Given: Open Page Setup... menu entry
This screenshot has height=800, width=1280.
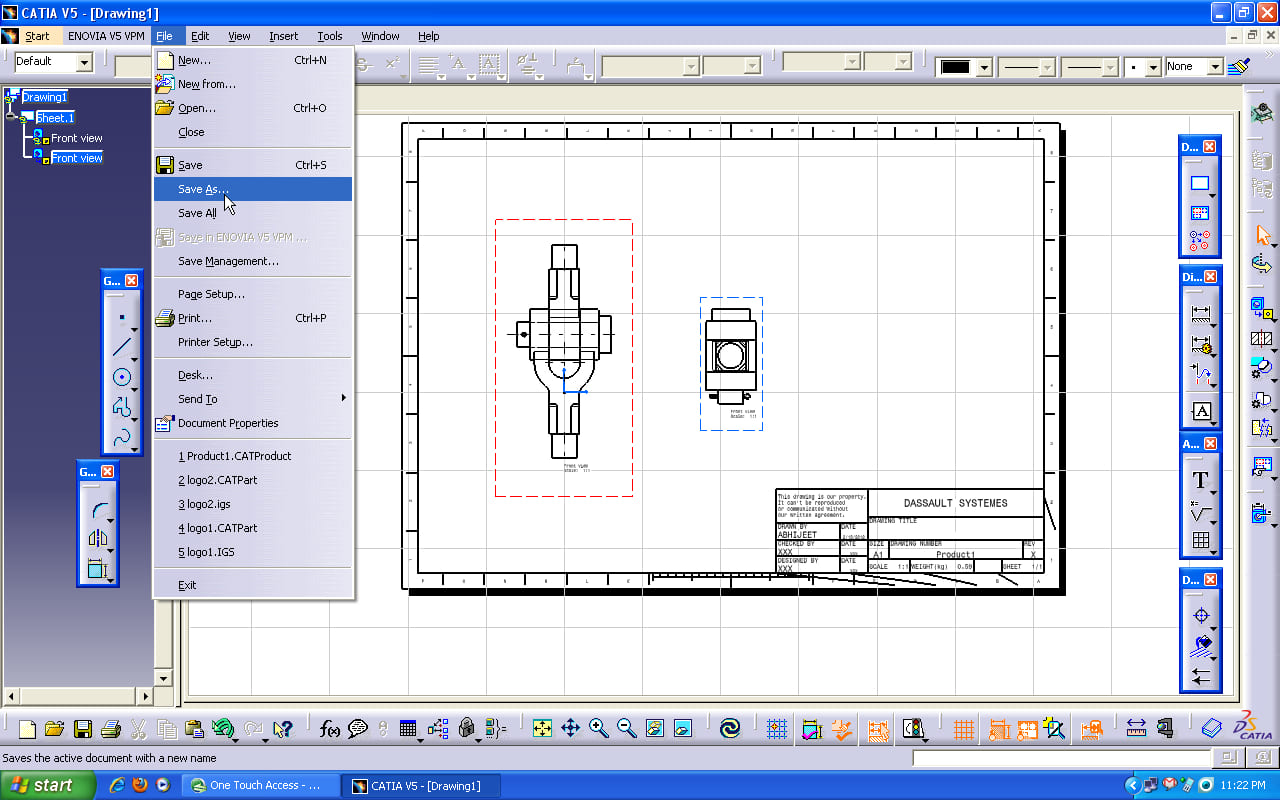Looking at the screenshot, I should 253,294.
